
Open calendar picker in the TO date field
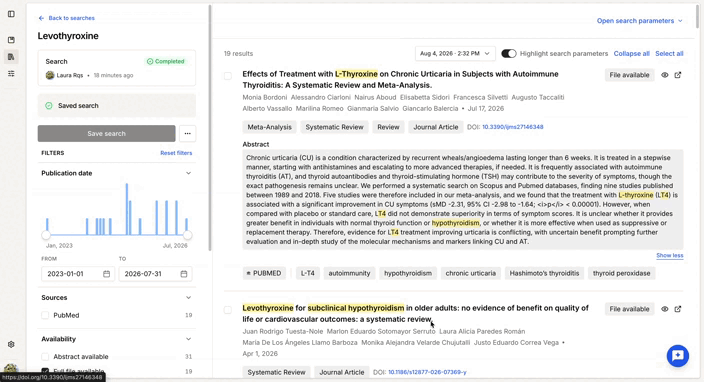(x=184, y=274)
